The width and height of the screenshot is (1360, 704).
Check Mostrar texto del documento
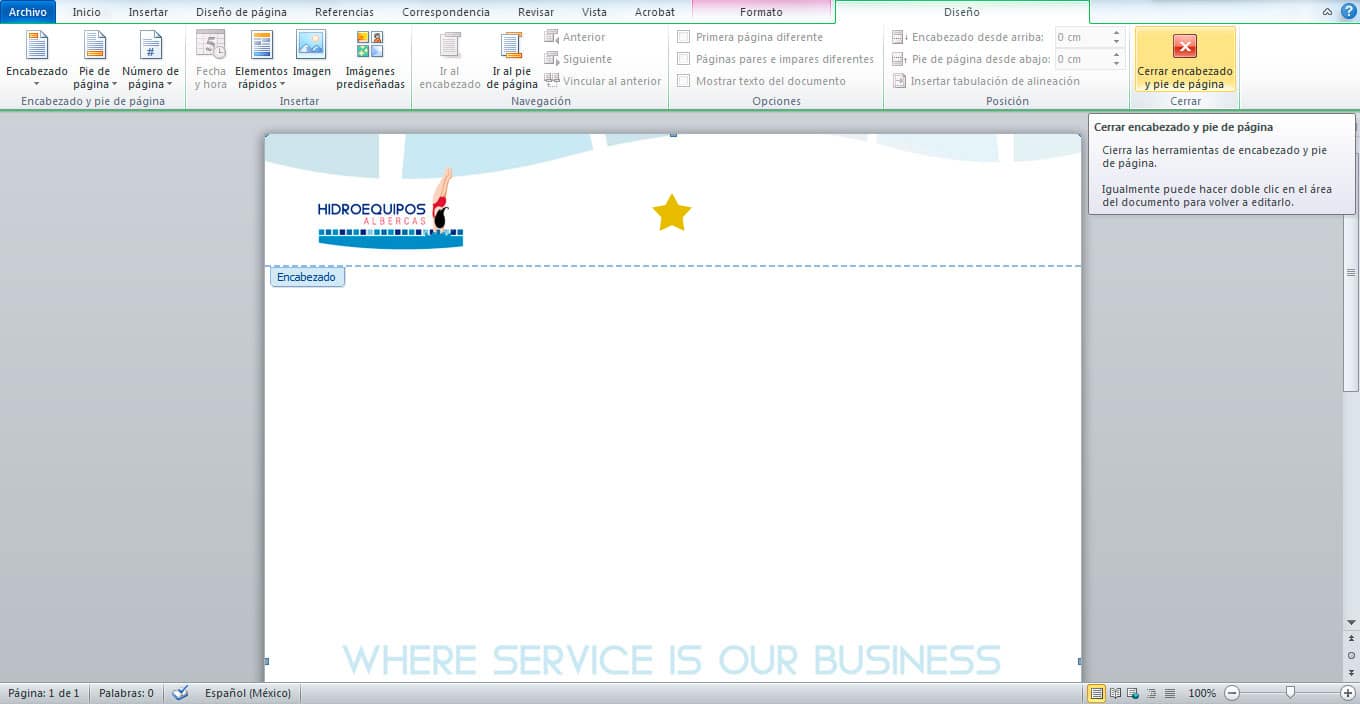pyautogui.click(x=684, y=81)
